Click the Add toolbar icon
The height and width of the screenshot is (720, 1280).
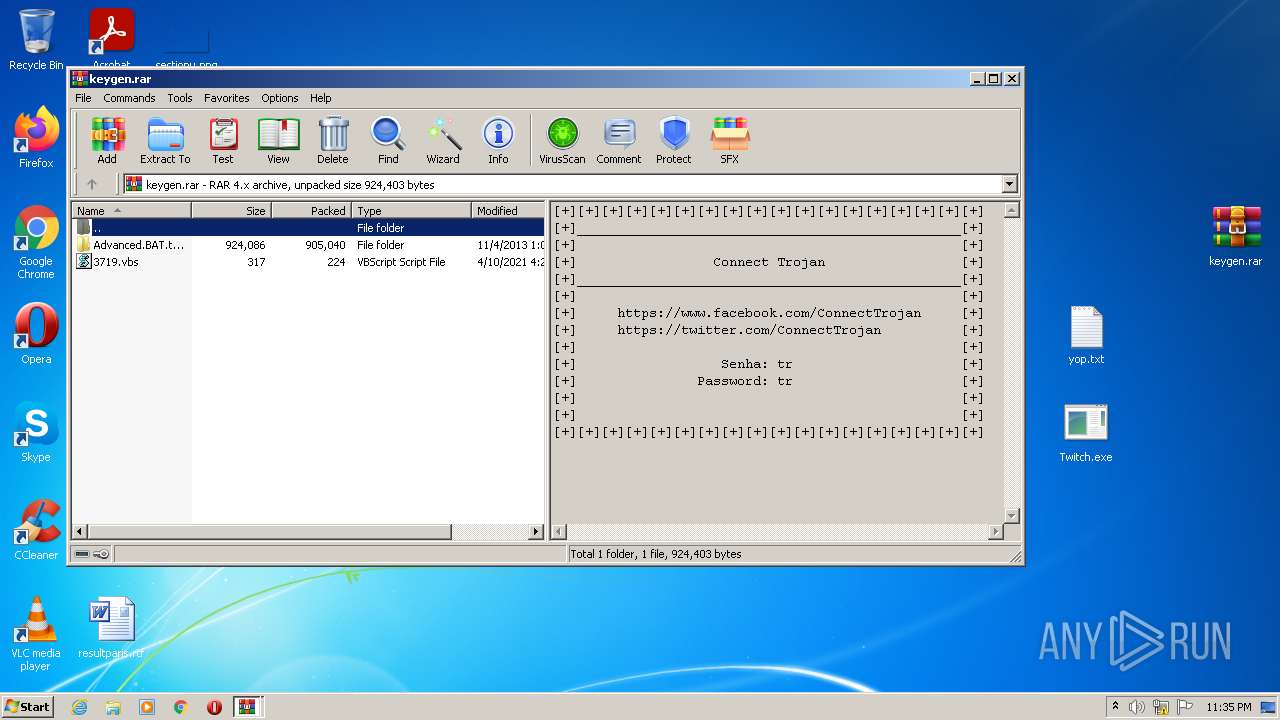click(x=107, y=140)
